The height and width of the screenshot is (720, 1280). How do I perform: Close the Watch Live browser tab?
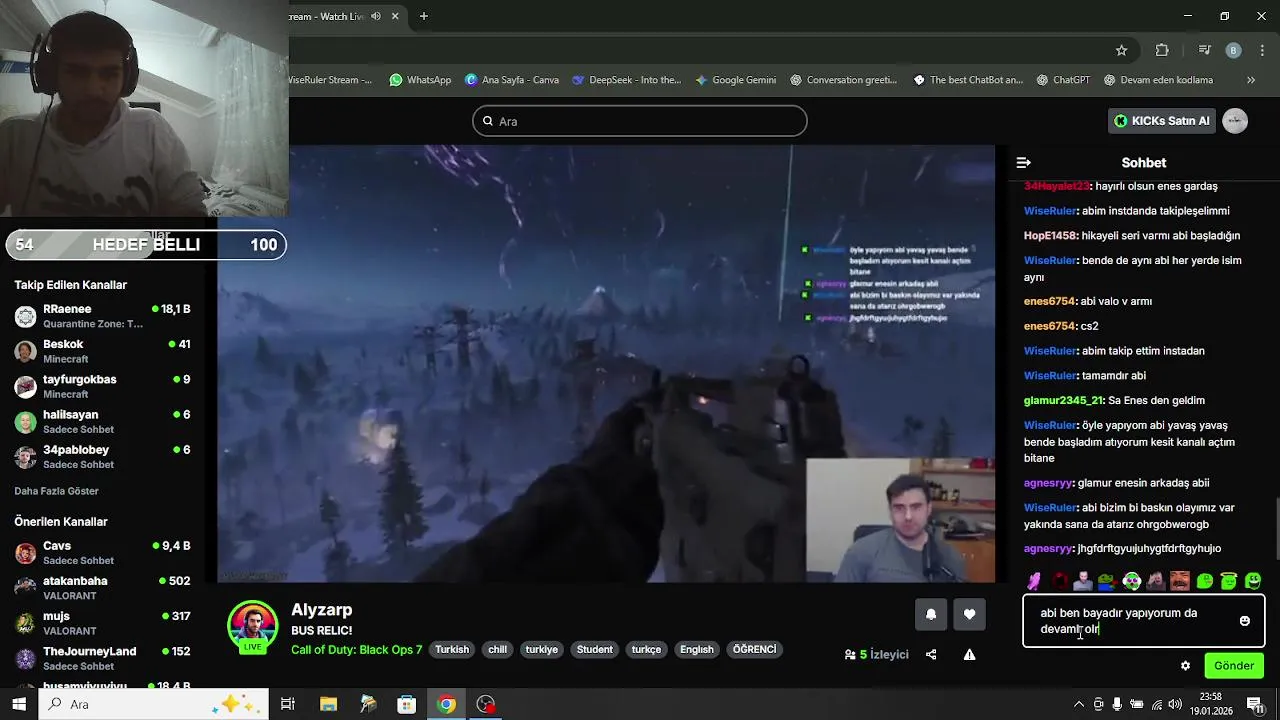[x=397, y=16]
